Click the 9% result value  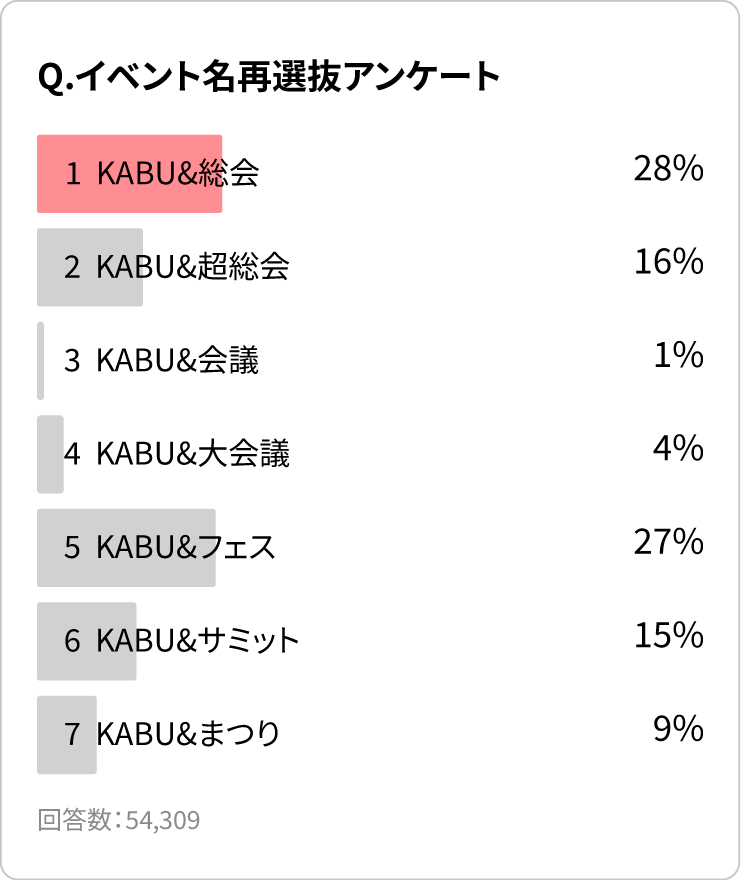[678, 729]
